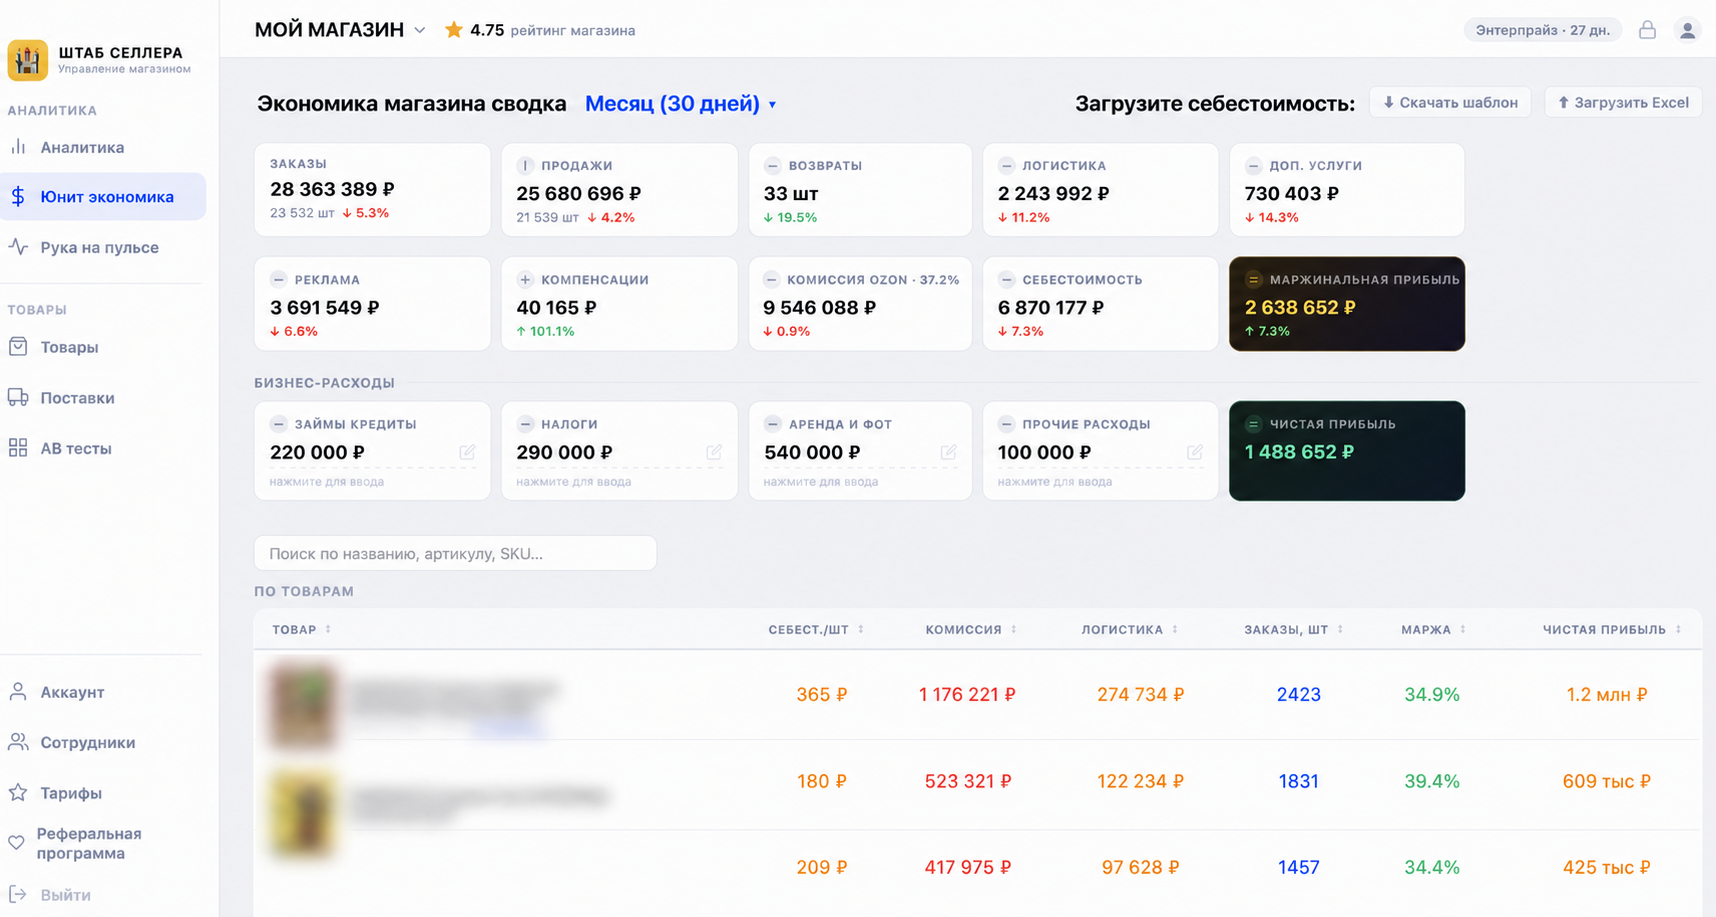The height and width of the screenshot is (917, 1716).
Task: Click the gold star rating icon
Action: coord(454,30)
